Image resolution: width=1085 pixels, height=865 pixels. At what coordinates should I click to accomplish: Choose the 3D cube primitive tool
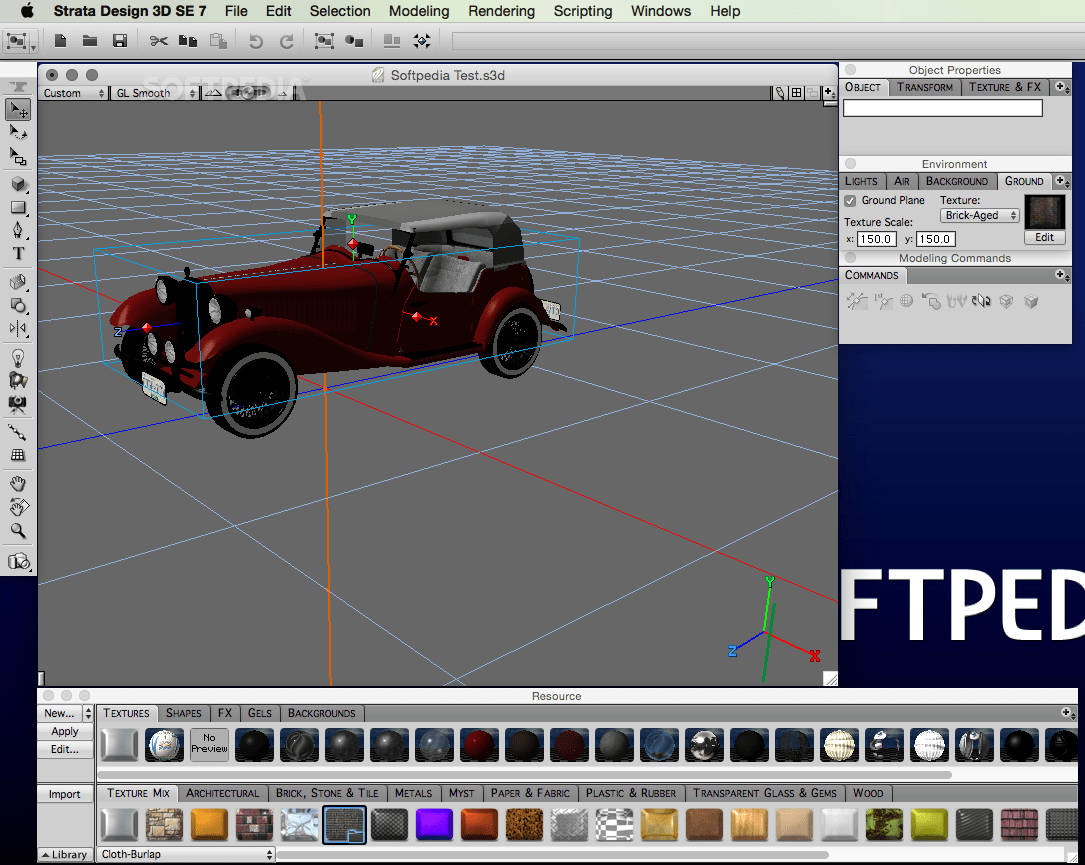pos(18,184)
